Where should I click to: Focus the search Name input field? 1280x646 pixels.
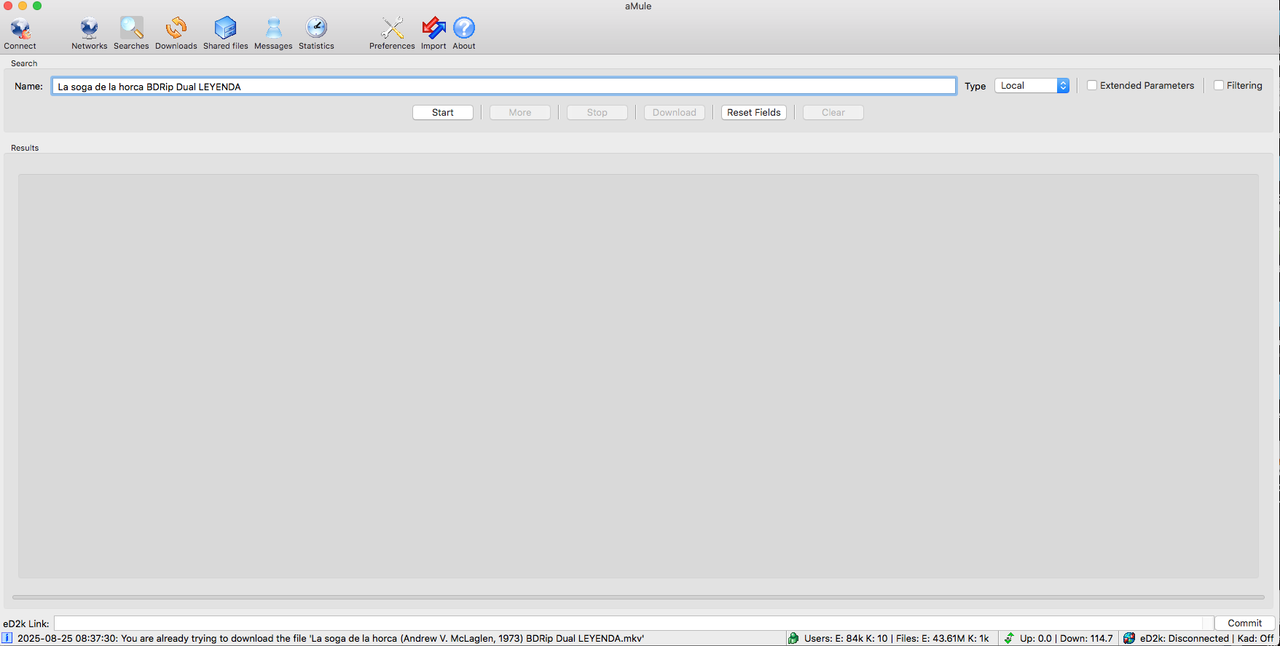(504, 86)
